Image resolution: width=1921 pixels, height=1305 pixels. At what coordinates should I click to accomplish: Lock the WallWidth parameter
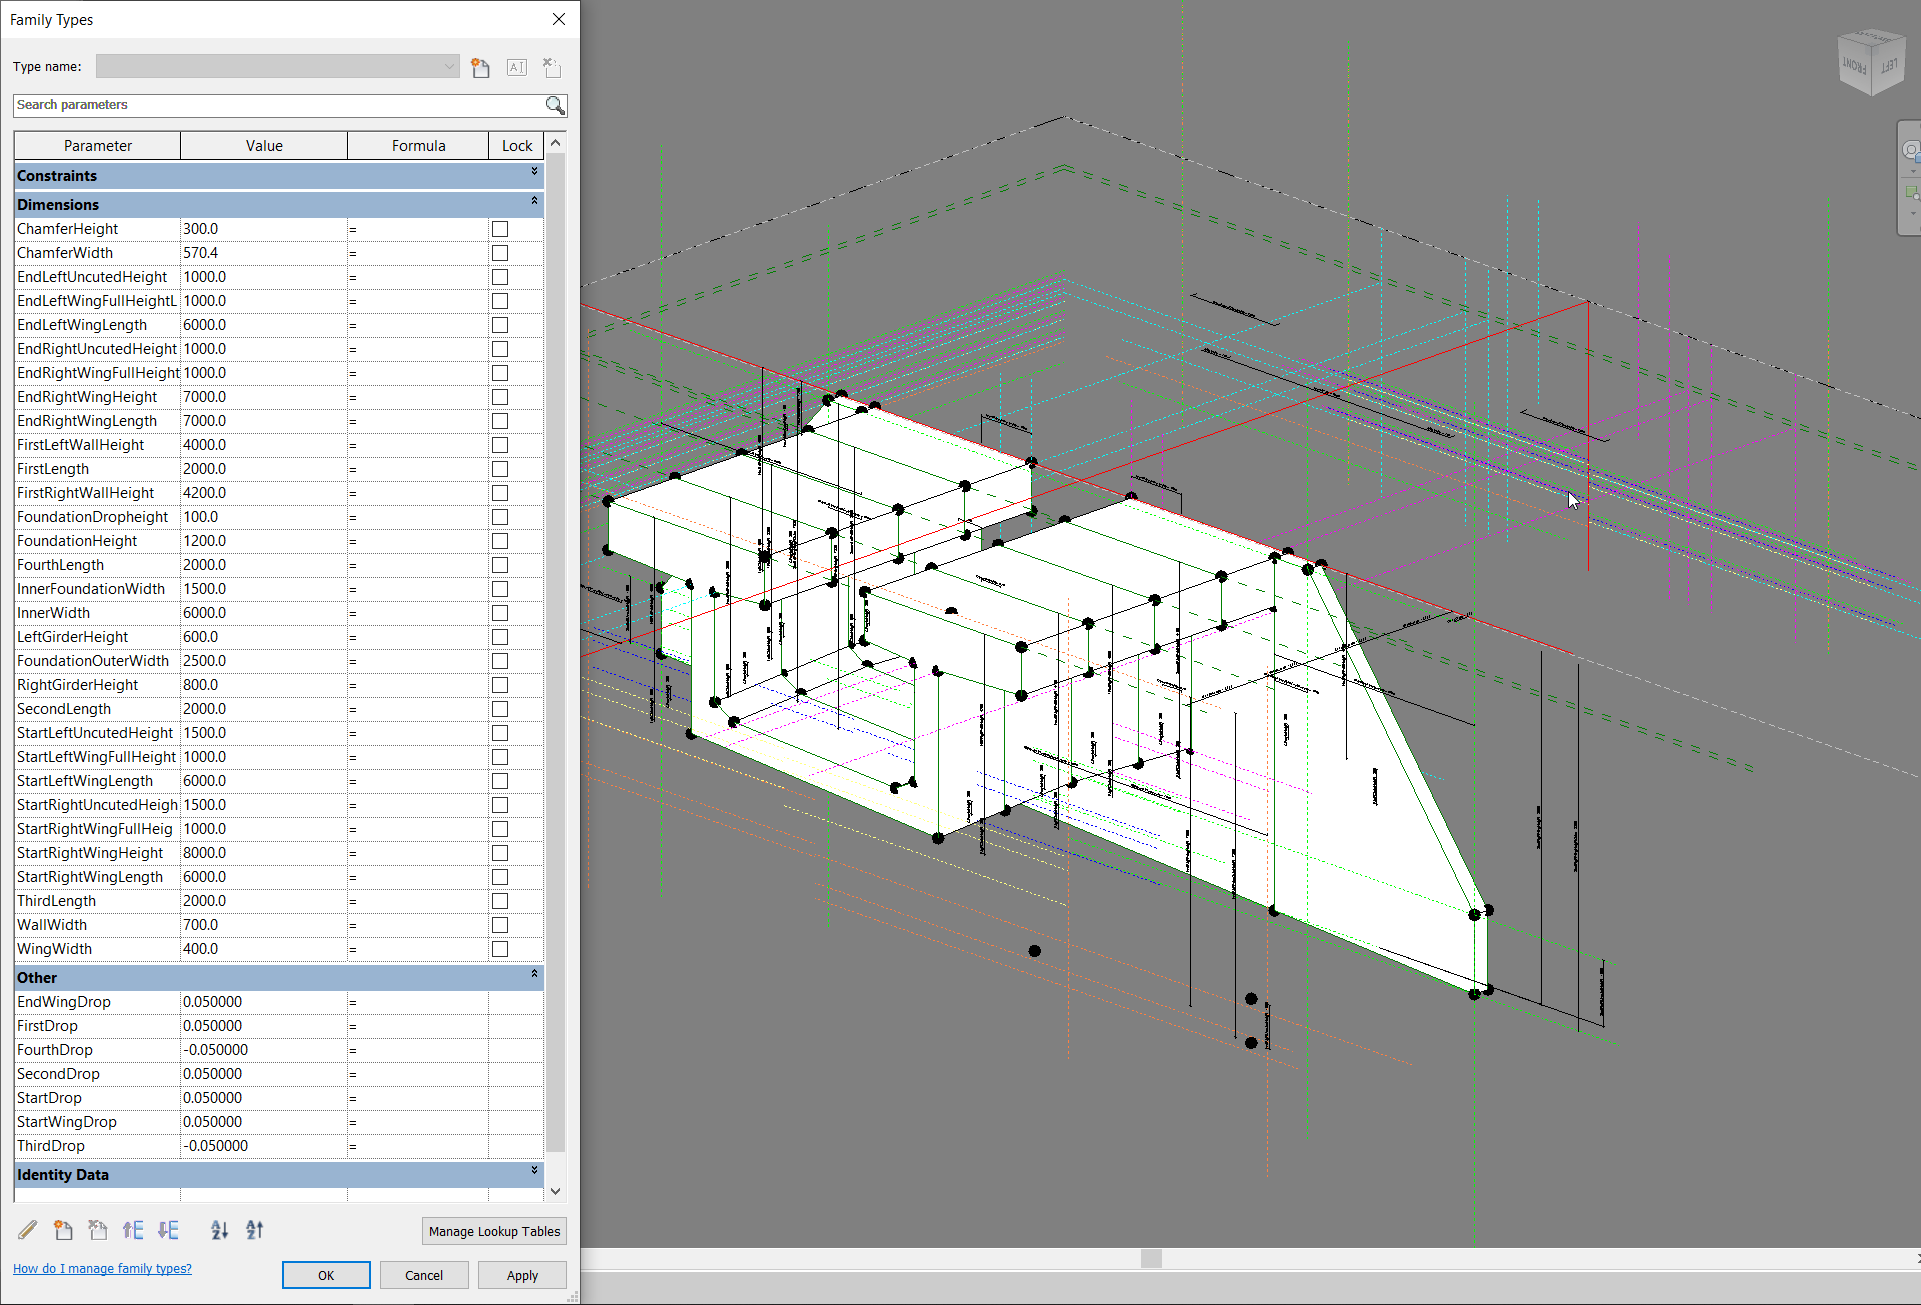(x=499, y=925)
